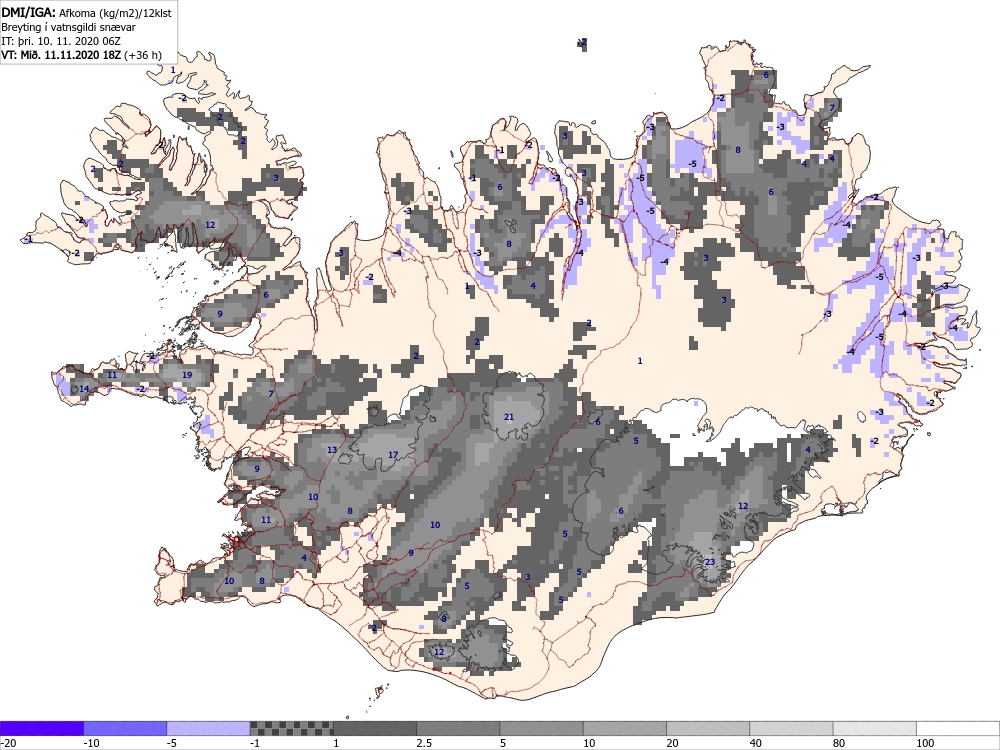1000x750 pixels.
Task: Click the dark violet -20 to -10 legend swatch
Action: point(42,728)
